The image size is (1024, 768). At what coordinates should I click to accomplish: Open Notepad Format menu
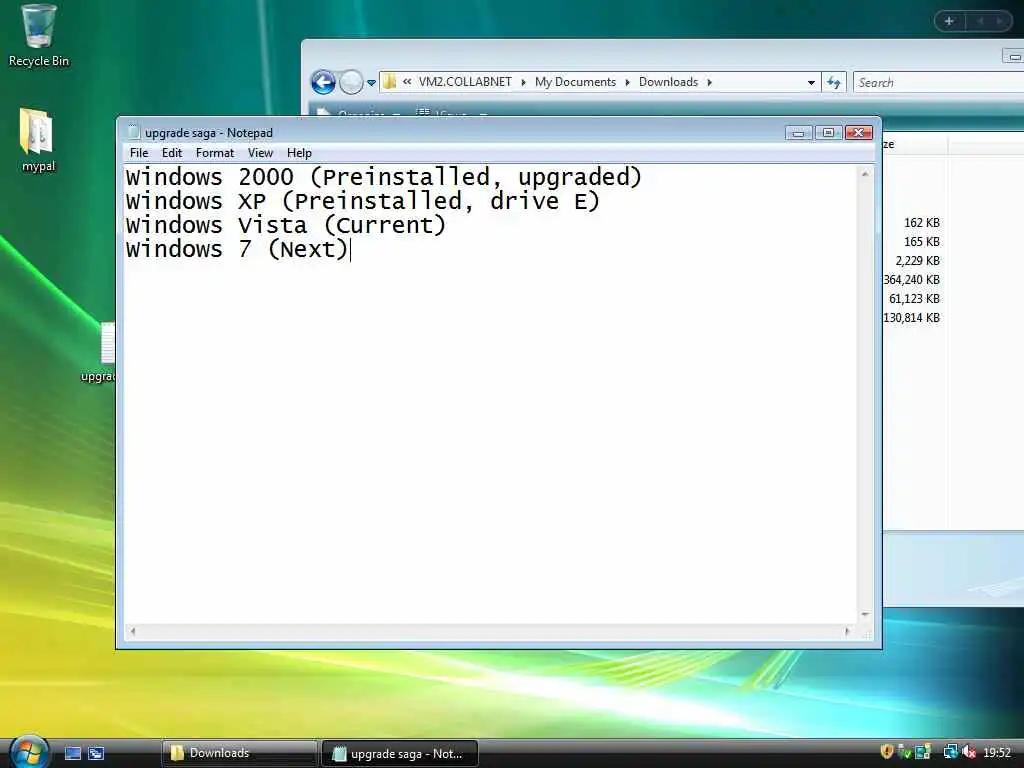coord(215,153)
